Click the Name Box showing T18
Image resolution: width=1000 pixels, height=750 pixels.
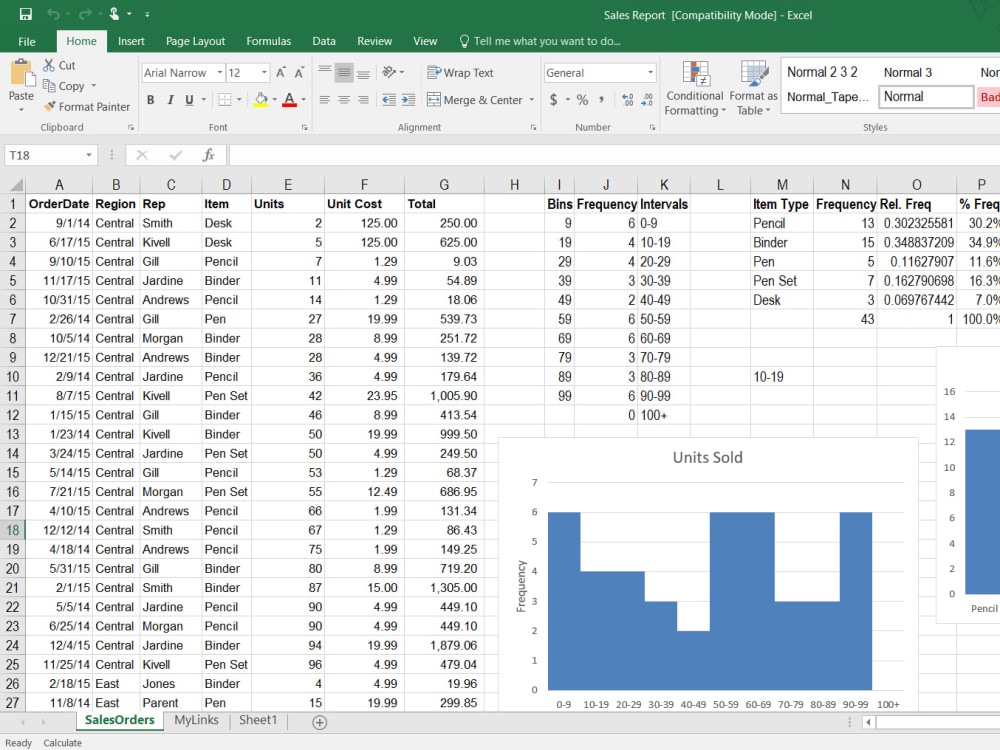45,155
